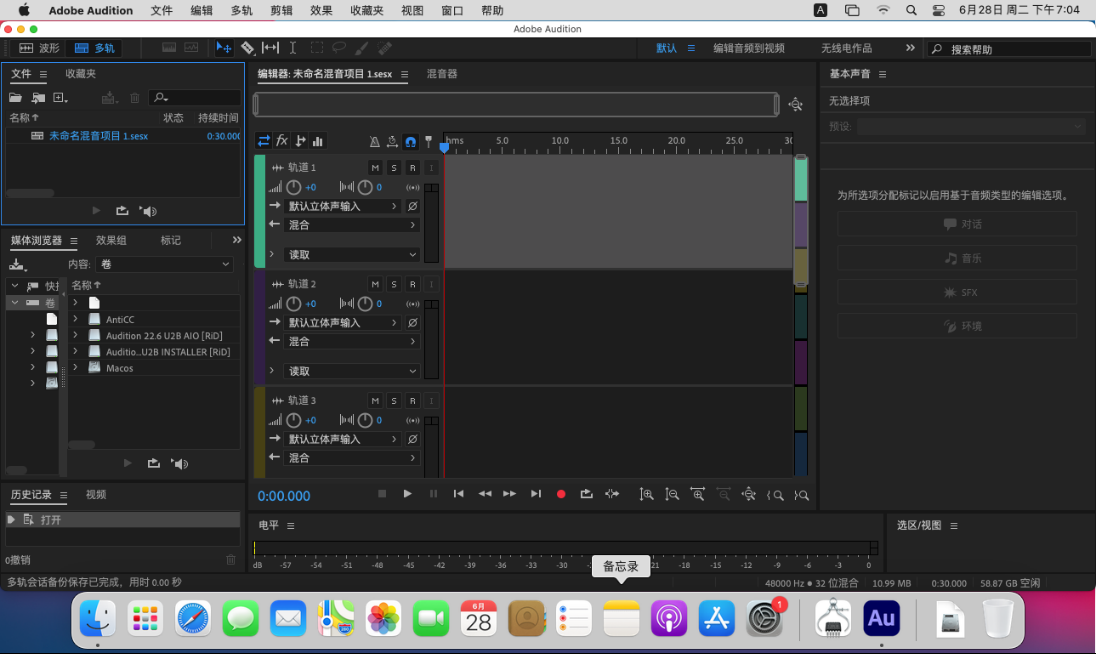Open 轨道 1 默认立体声输入 input dropdown

(342, 206)
